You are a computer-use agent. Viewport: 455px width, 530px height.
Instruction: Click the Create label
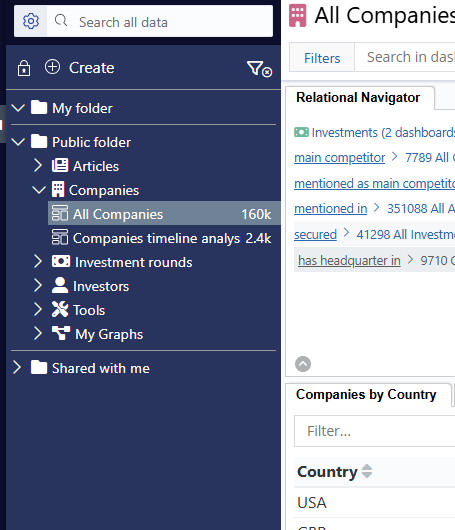[x=92, y=68]
